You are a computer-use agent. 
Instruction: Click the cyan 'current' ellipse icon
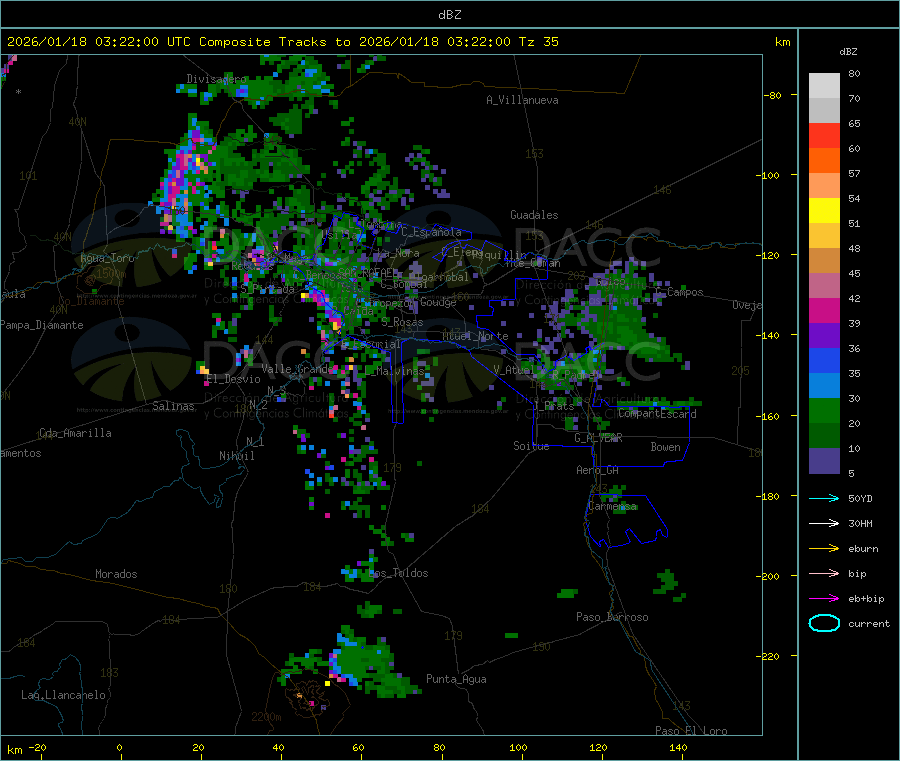click(x=824, y=623)
